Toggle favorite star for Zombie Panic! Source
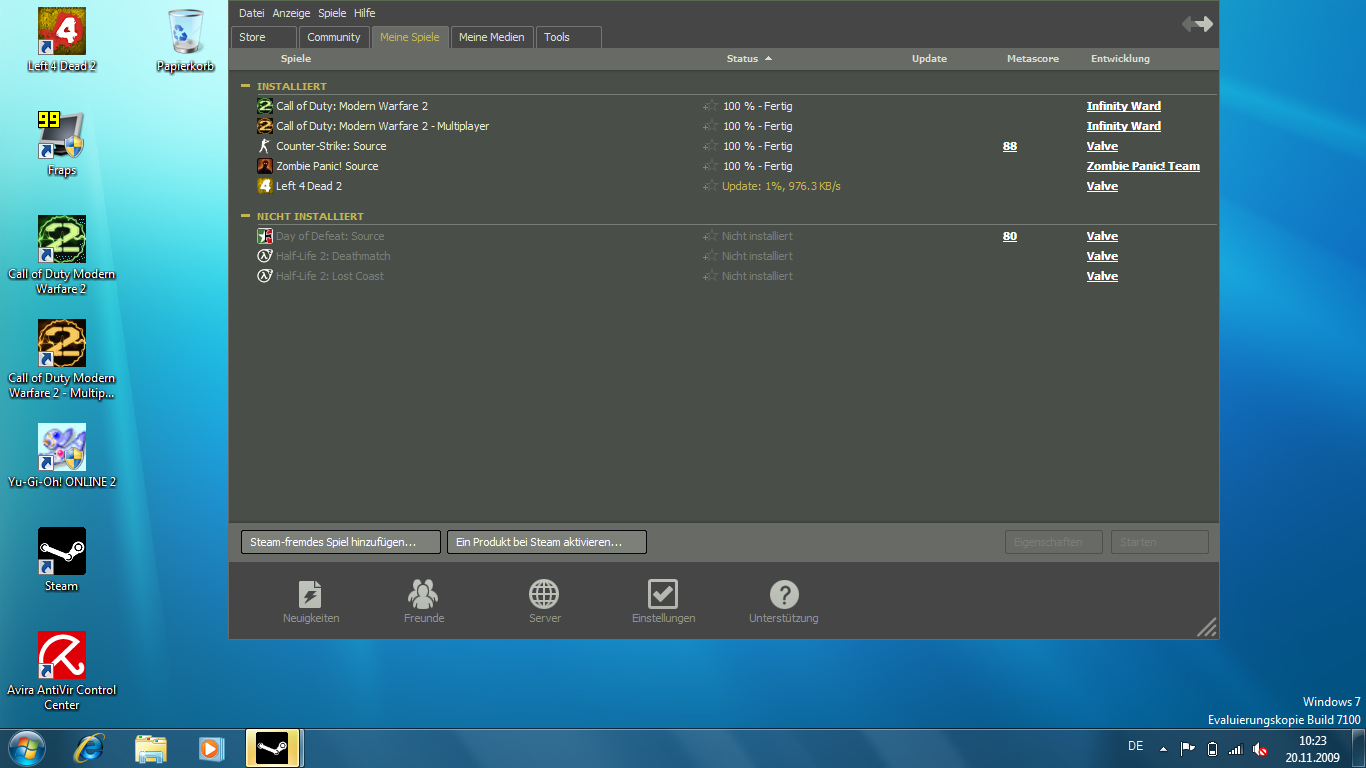The width and height of the screenshot is (1366, 768). pyautogui.click(x=711, y=166)
